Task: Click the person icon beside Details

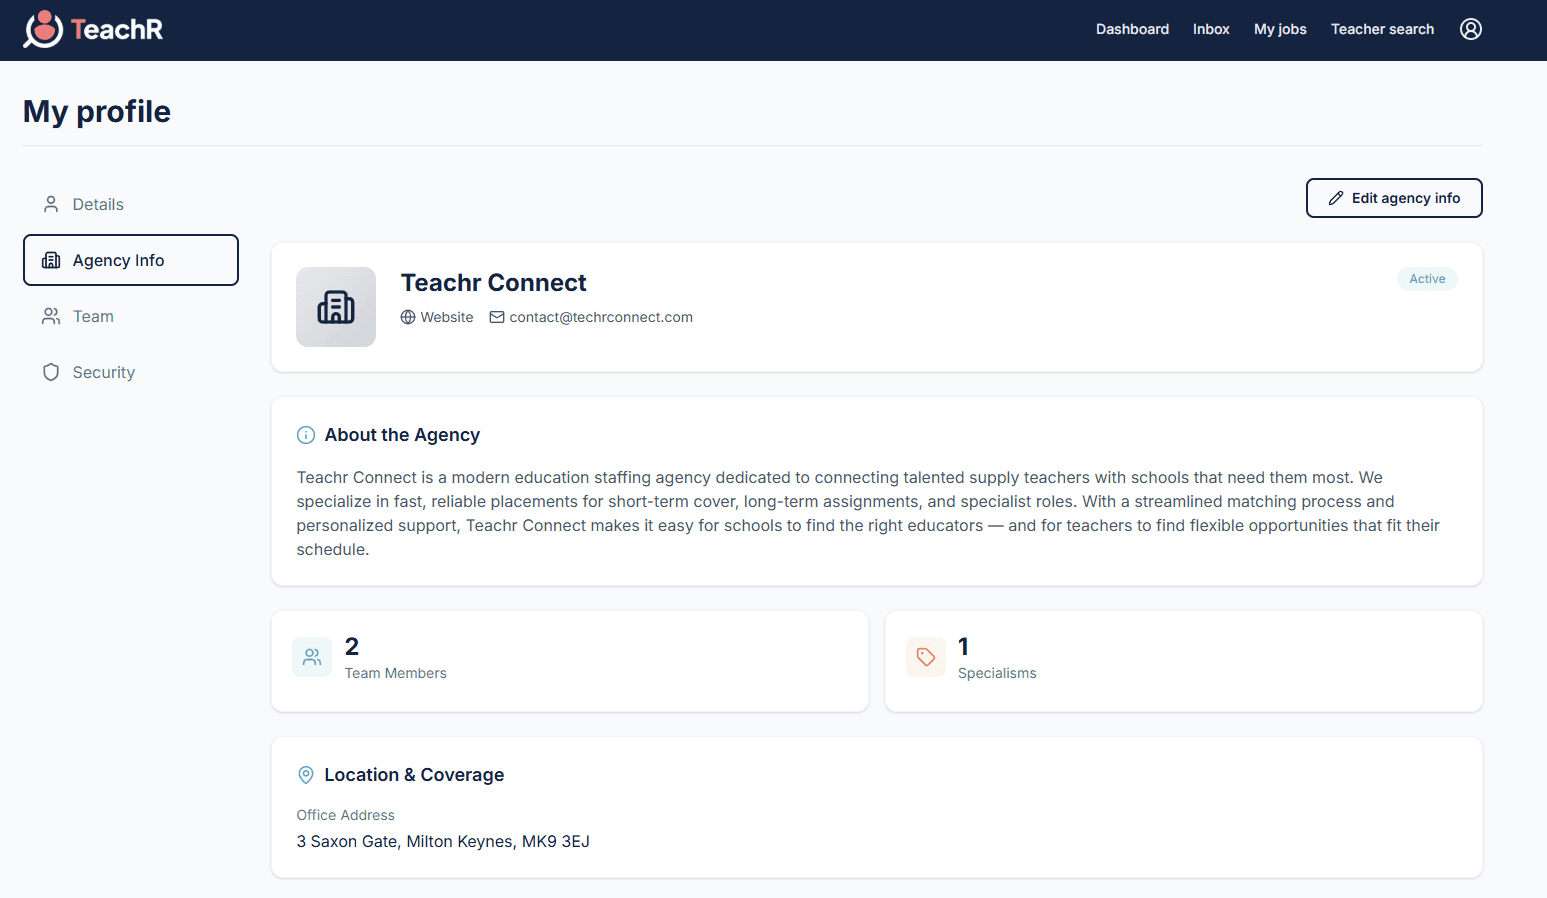Action: click(51, 204)
